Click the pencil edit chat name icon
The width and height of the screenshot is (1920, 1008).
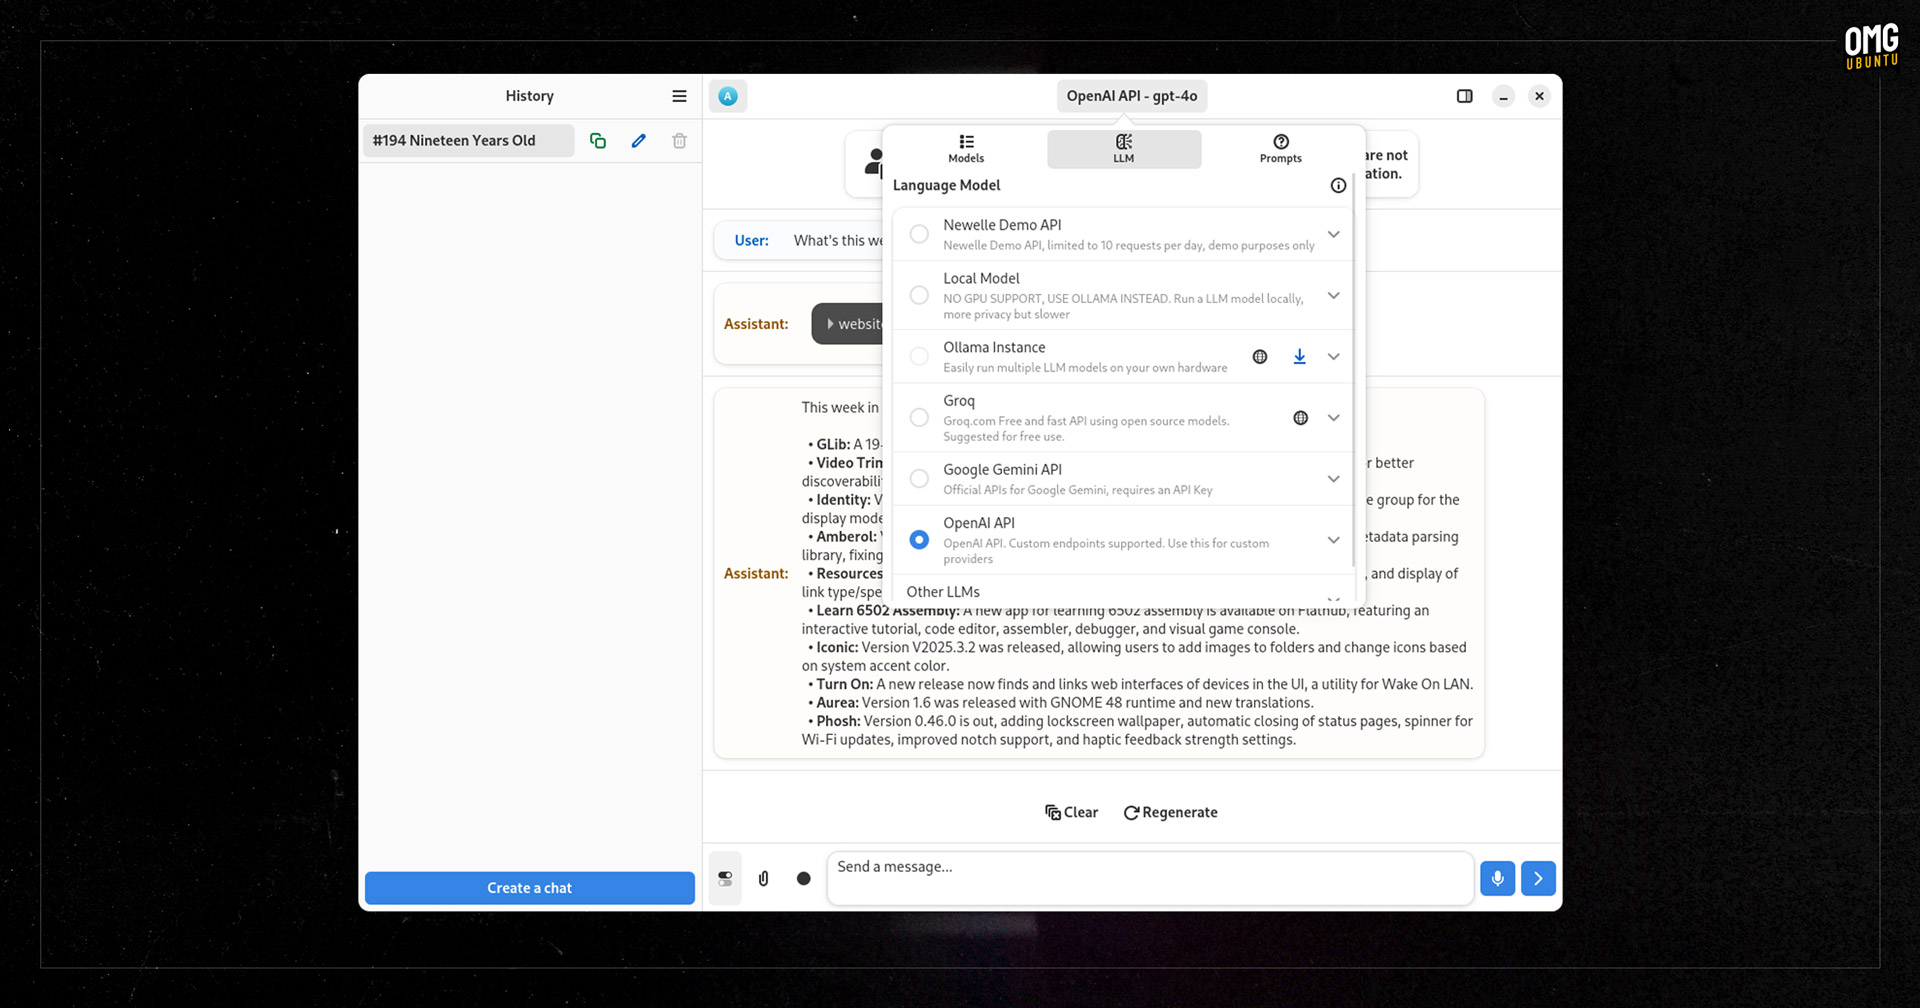pyautogui.click(x=639, y=141)
